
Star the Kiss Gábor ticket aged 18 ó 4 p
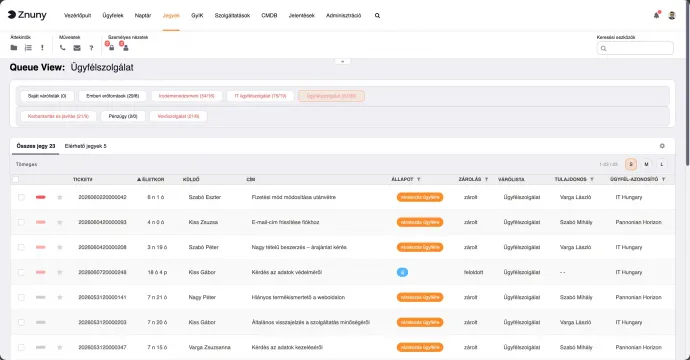[60, 272]
